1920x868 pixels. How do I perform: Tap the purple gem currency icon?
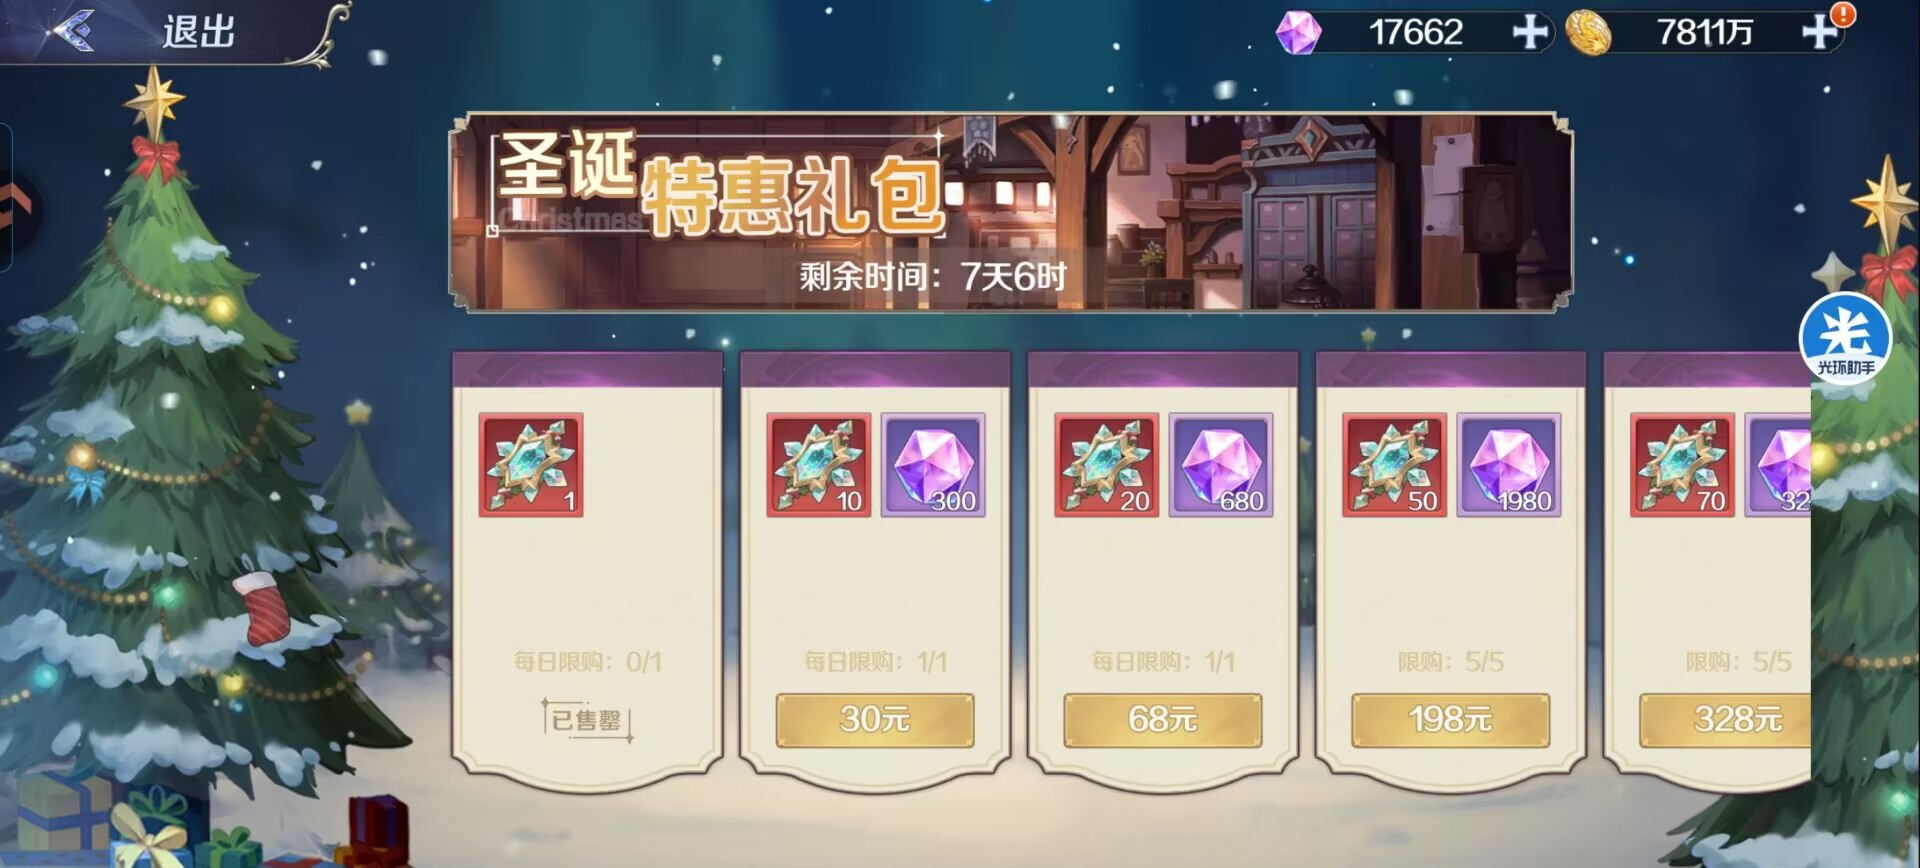point(1298,32)
